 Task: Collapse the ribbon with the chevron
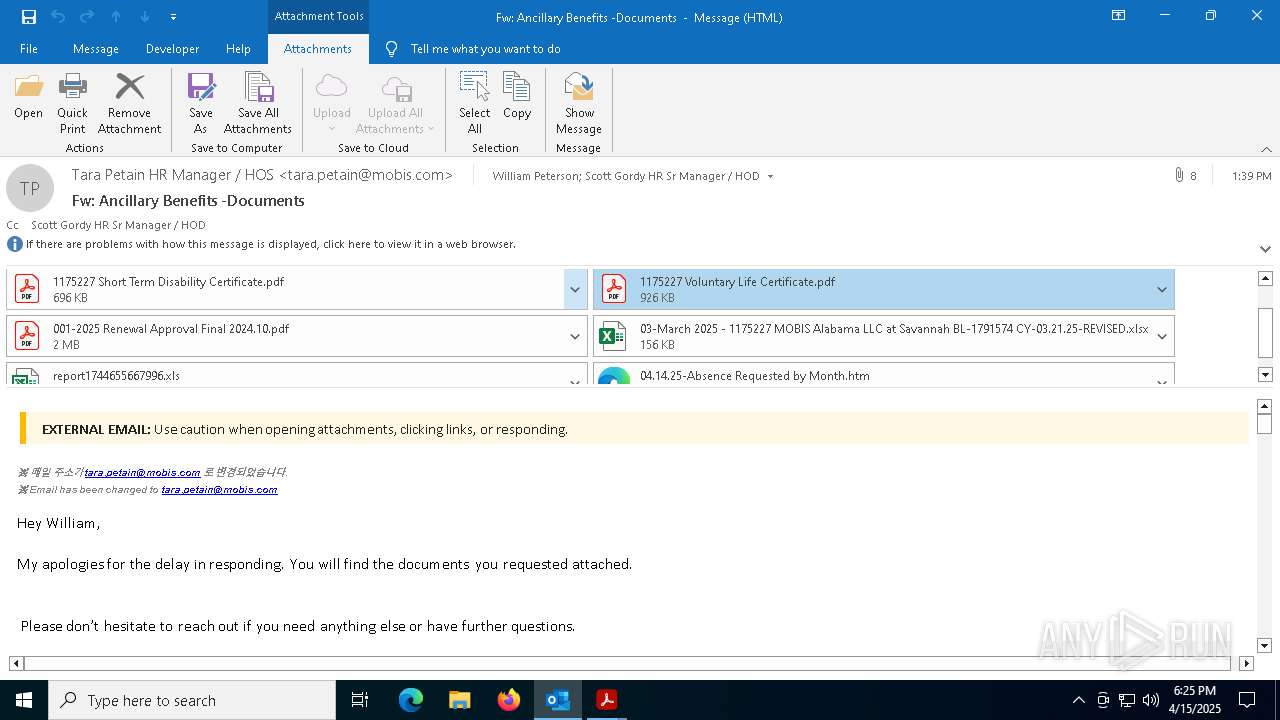coord(1266,149)
